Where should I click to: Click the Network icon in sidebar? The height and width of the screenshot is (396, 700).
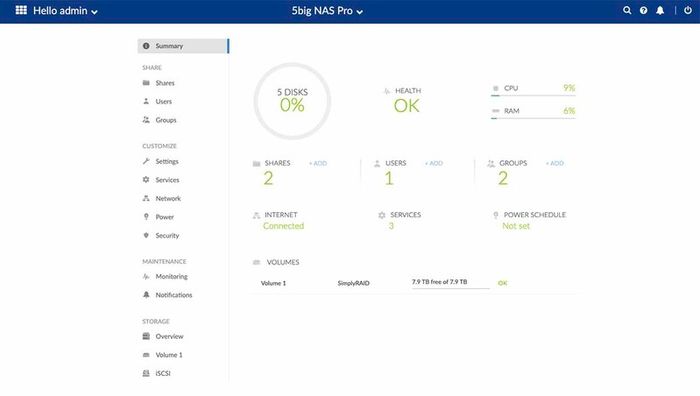(x=146, y=198)
